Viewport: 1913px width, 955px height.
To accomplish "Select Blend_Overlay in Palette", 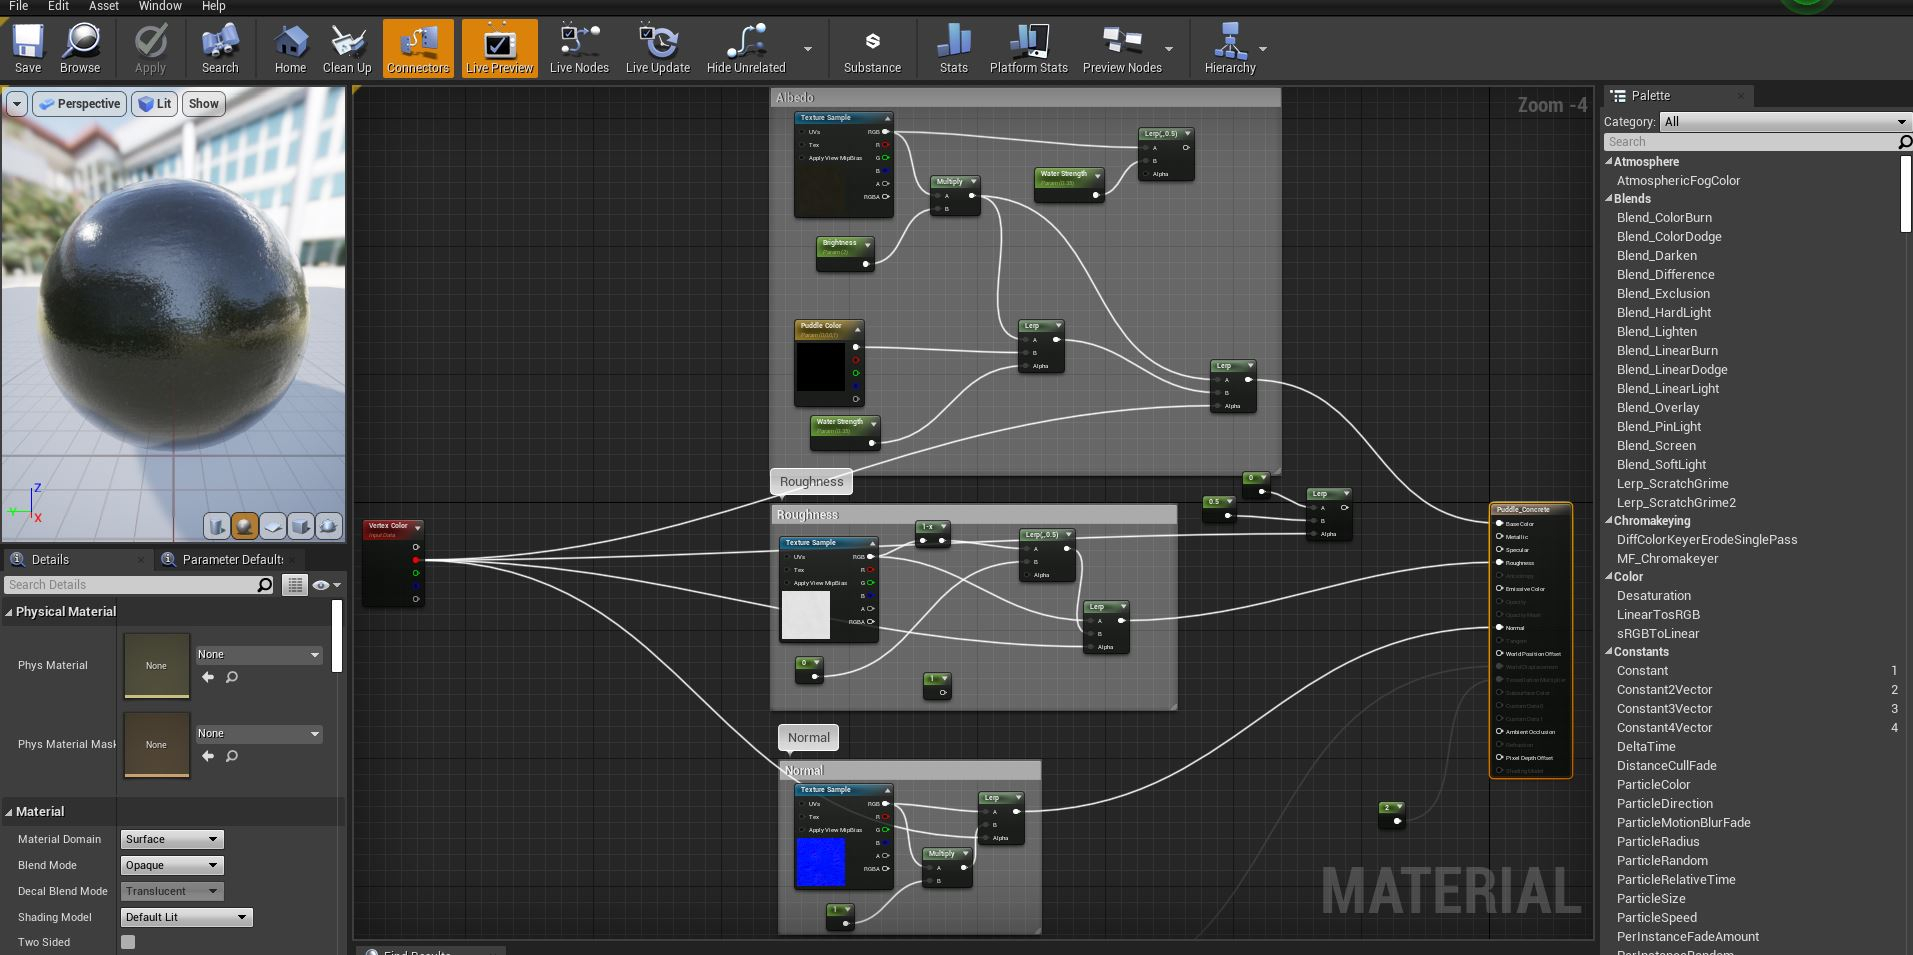I will click(x=1658, y=408).
